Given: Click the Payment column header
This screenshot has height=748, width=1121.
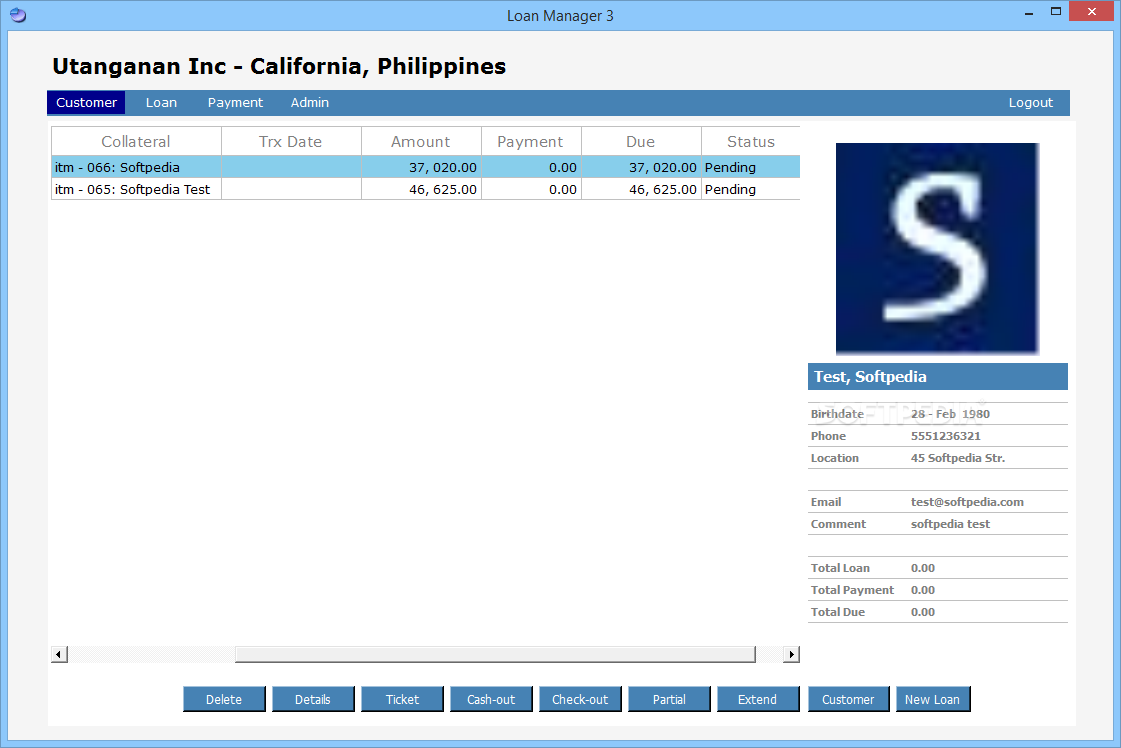Looking at the screenshot, I should [x=530, y=142].
